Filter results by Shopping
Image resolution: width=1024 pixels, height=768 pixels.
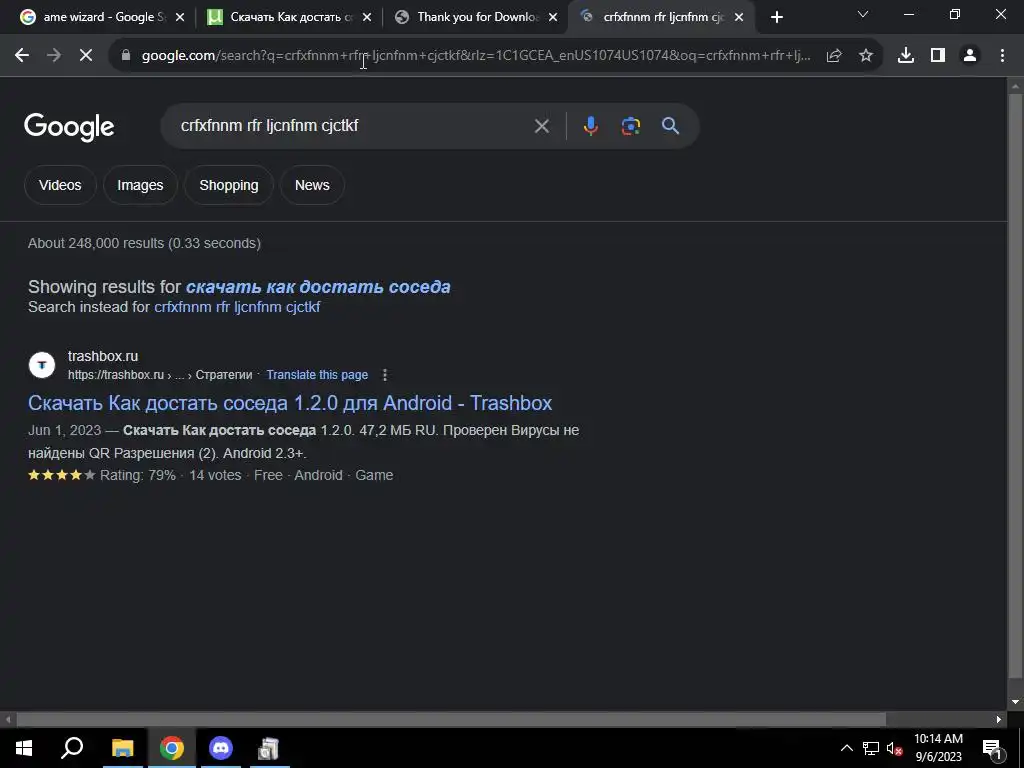pos(229,185)
